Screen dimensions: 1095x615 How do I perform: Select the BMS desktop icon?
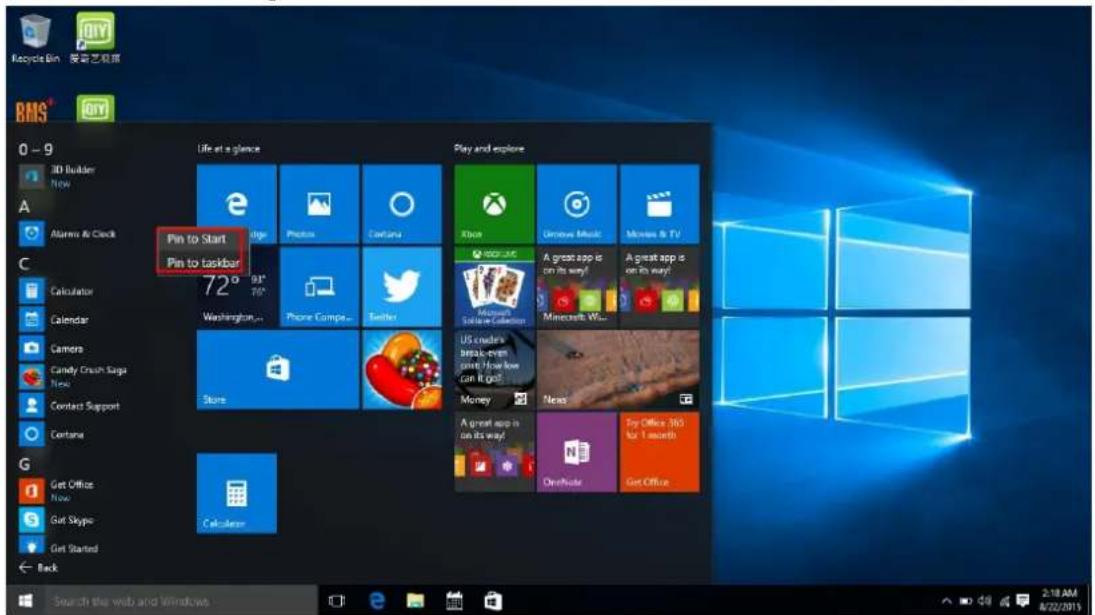34,111
